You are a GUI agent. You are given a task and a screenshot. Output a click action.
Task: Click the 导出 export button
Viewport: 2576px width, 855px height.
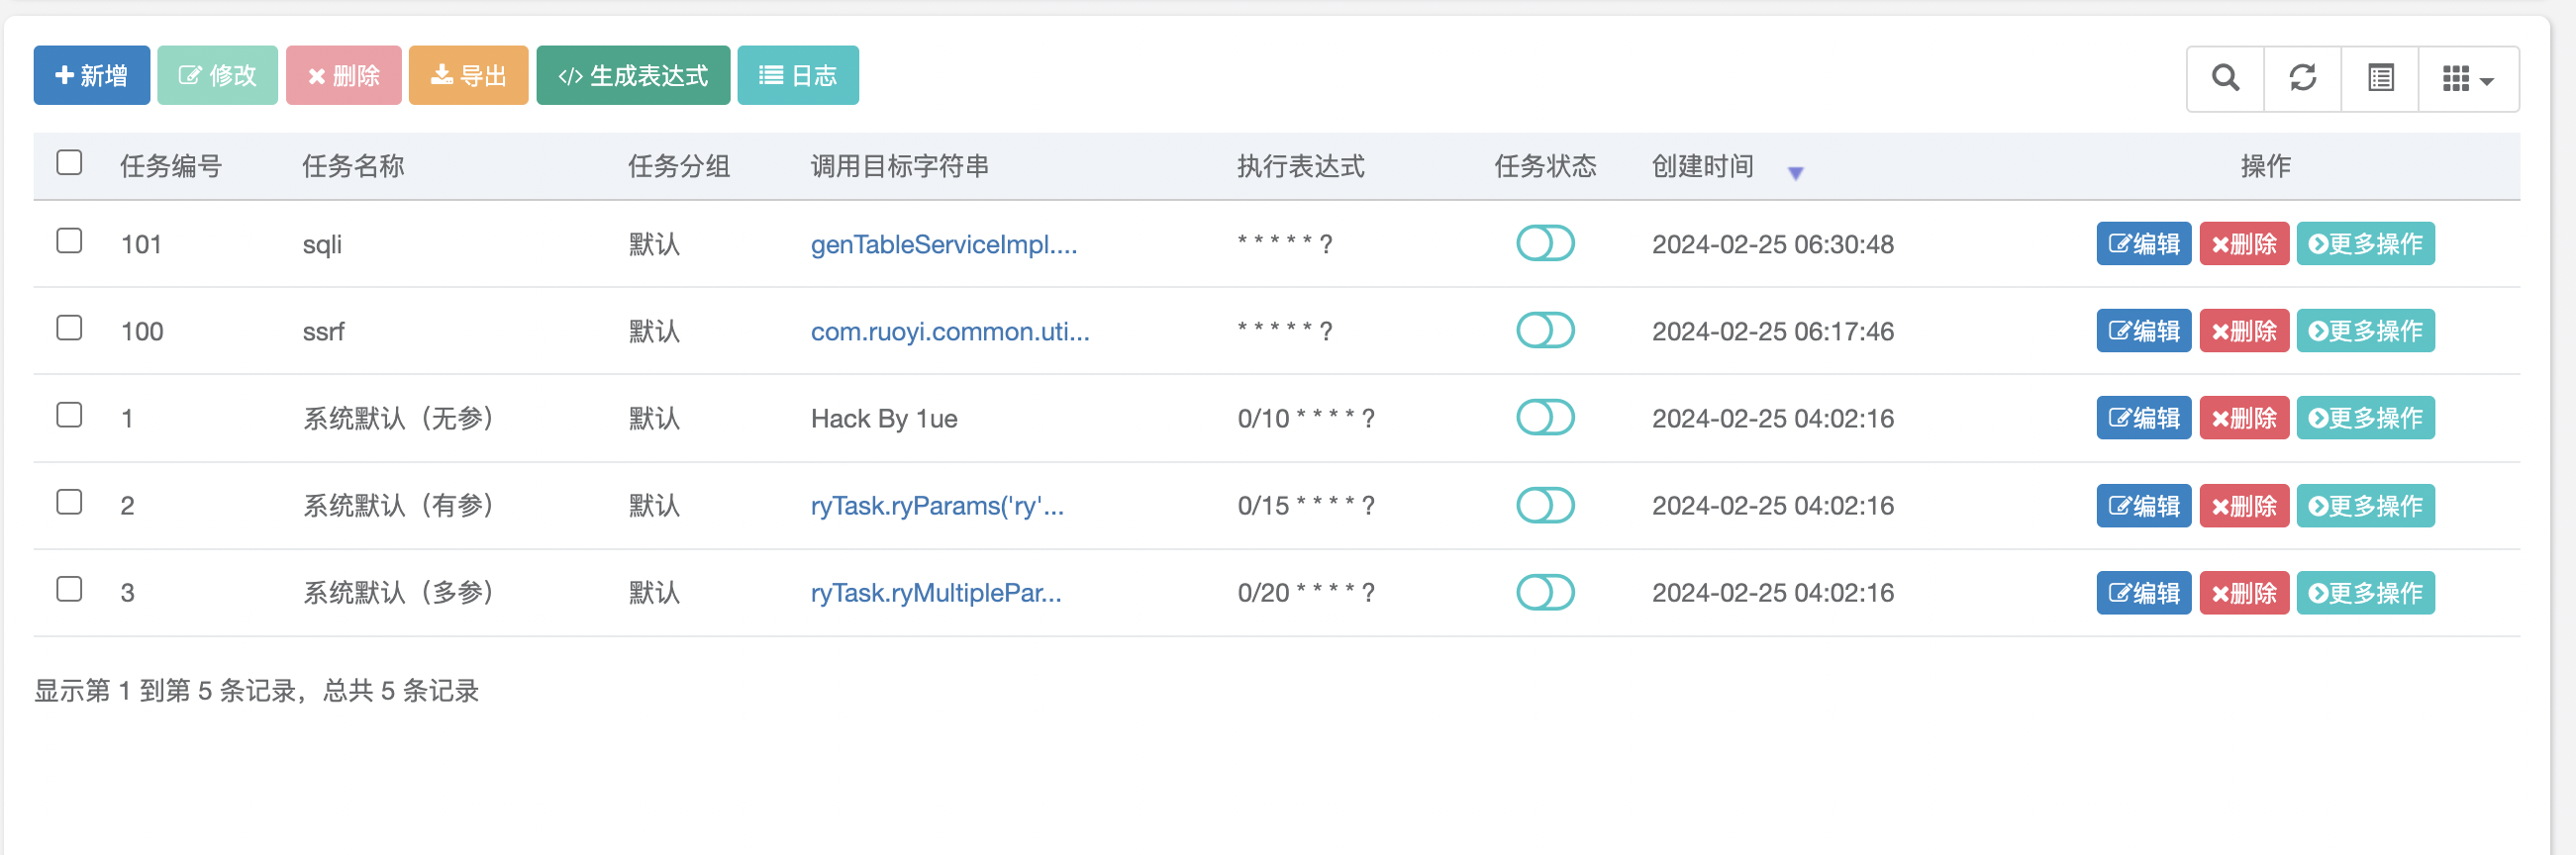point(468,75)
